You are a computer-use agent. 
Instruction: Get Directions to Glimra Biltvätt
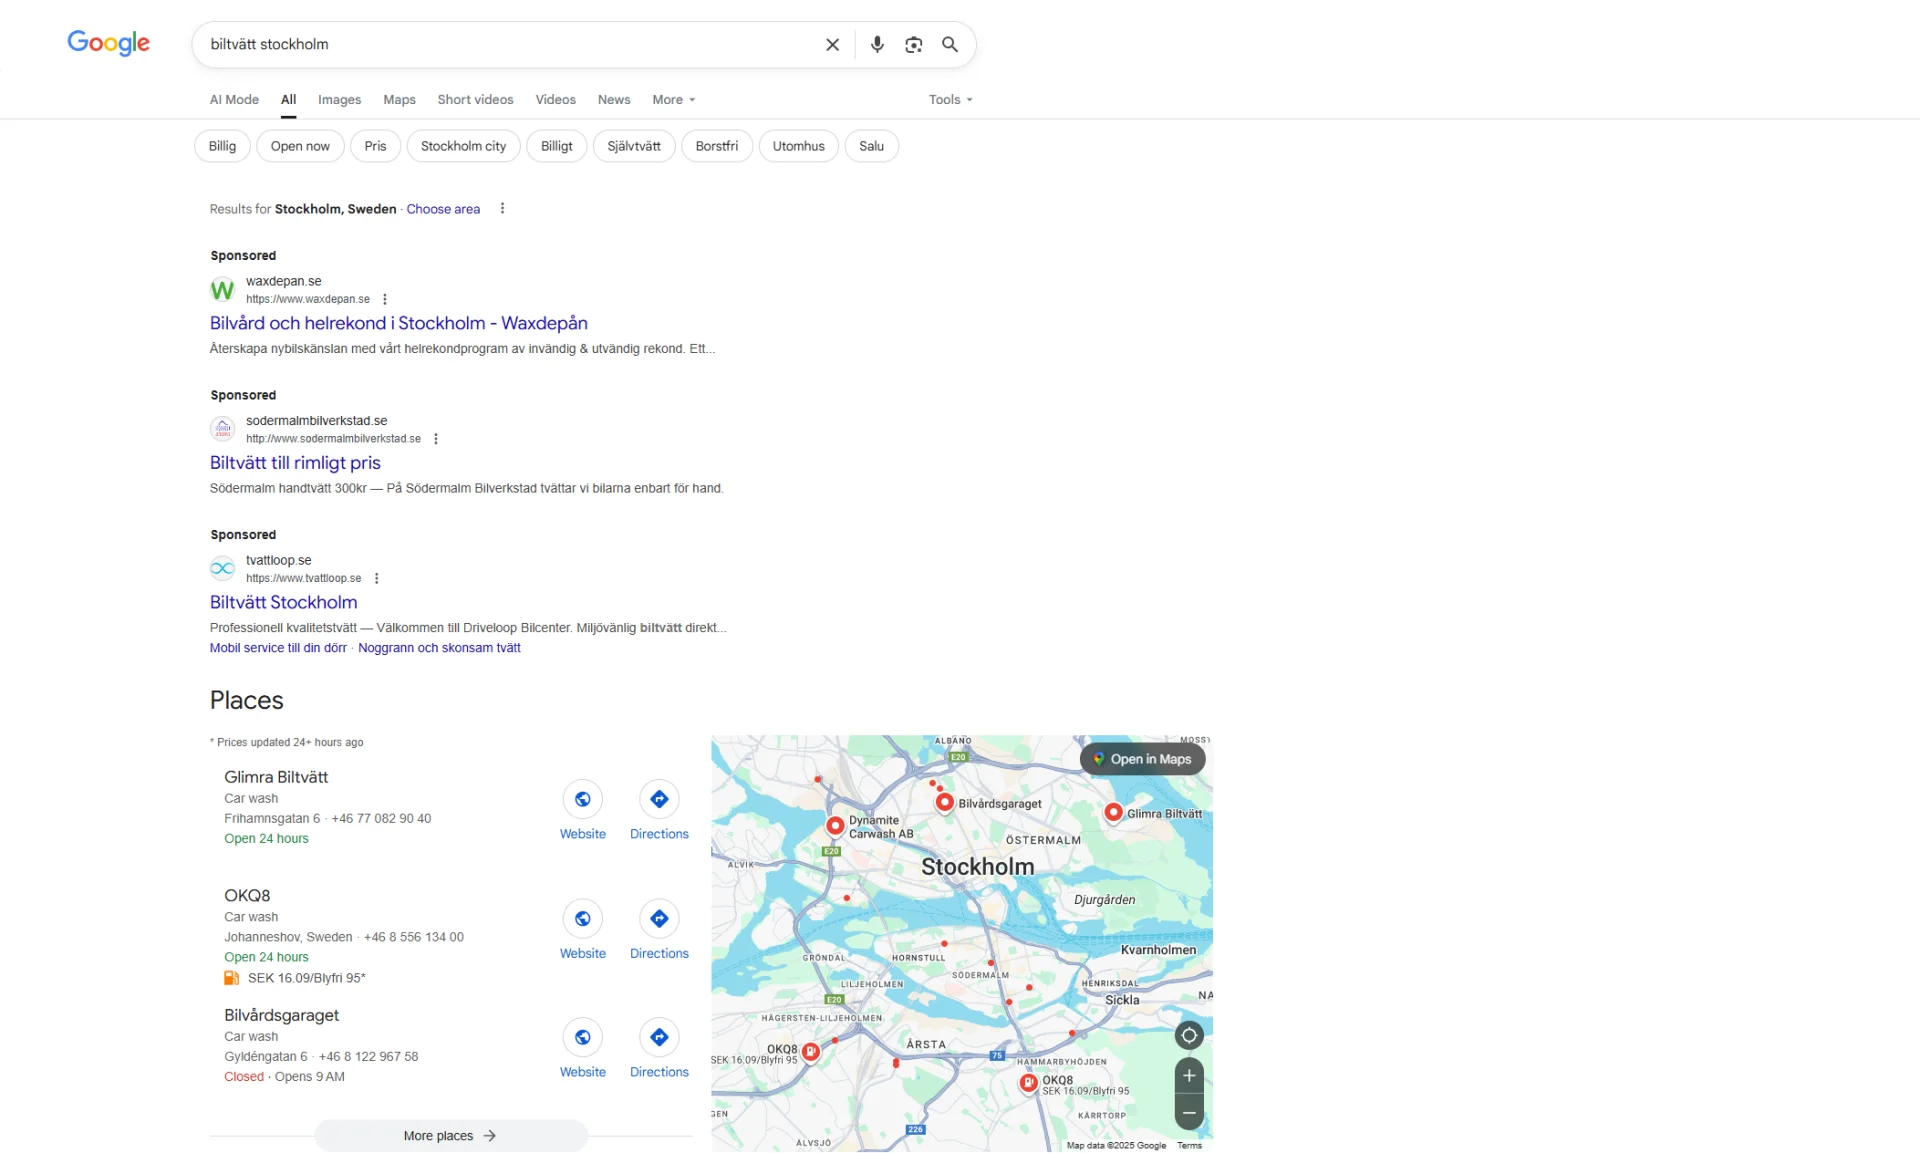coord(659,799)
